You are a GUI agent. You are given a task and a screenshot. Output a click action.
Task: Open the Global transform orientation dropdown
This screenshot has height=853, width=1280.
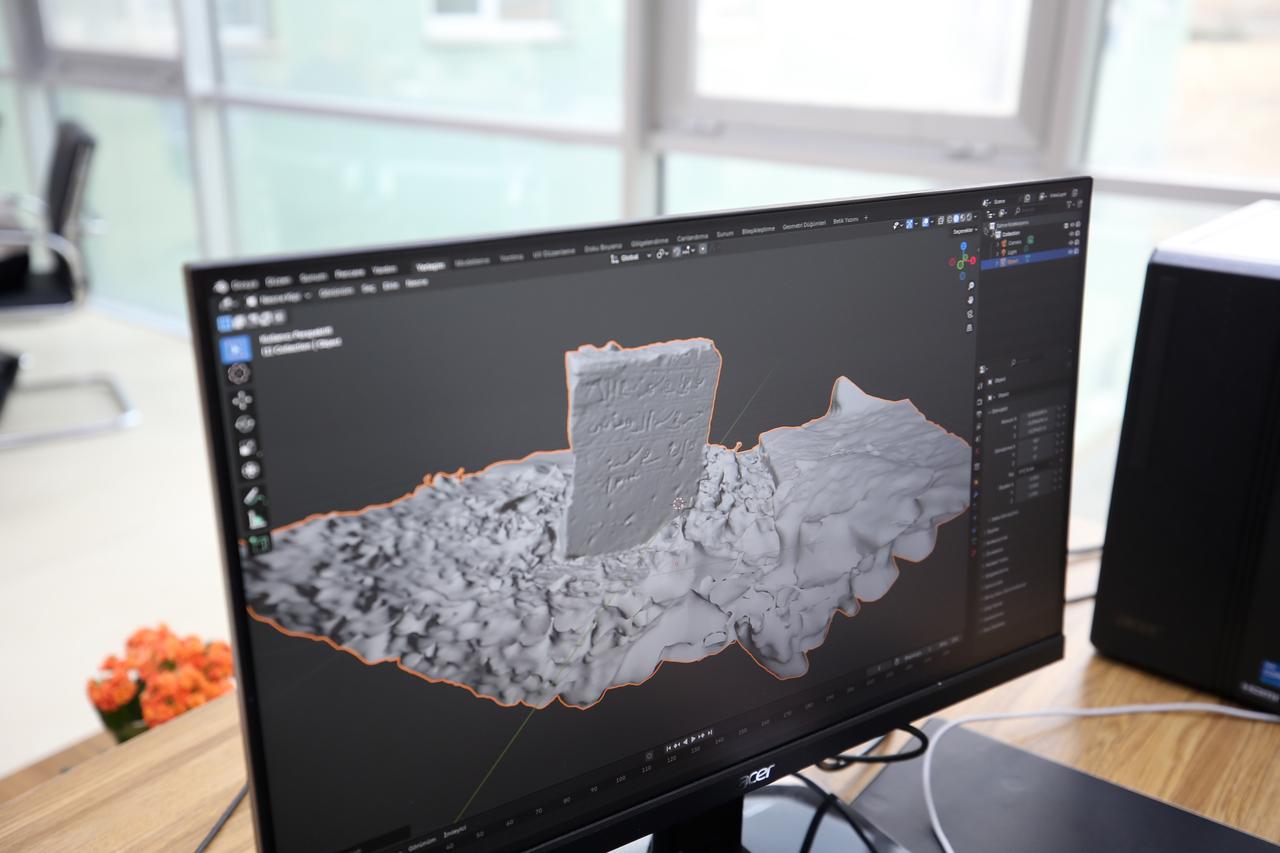[x=627, y=255]
